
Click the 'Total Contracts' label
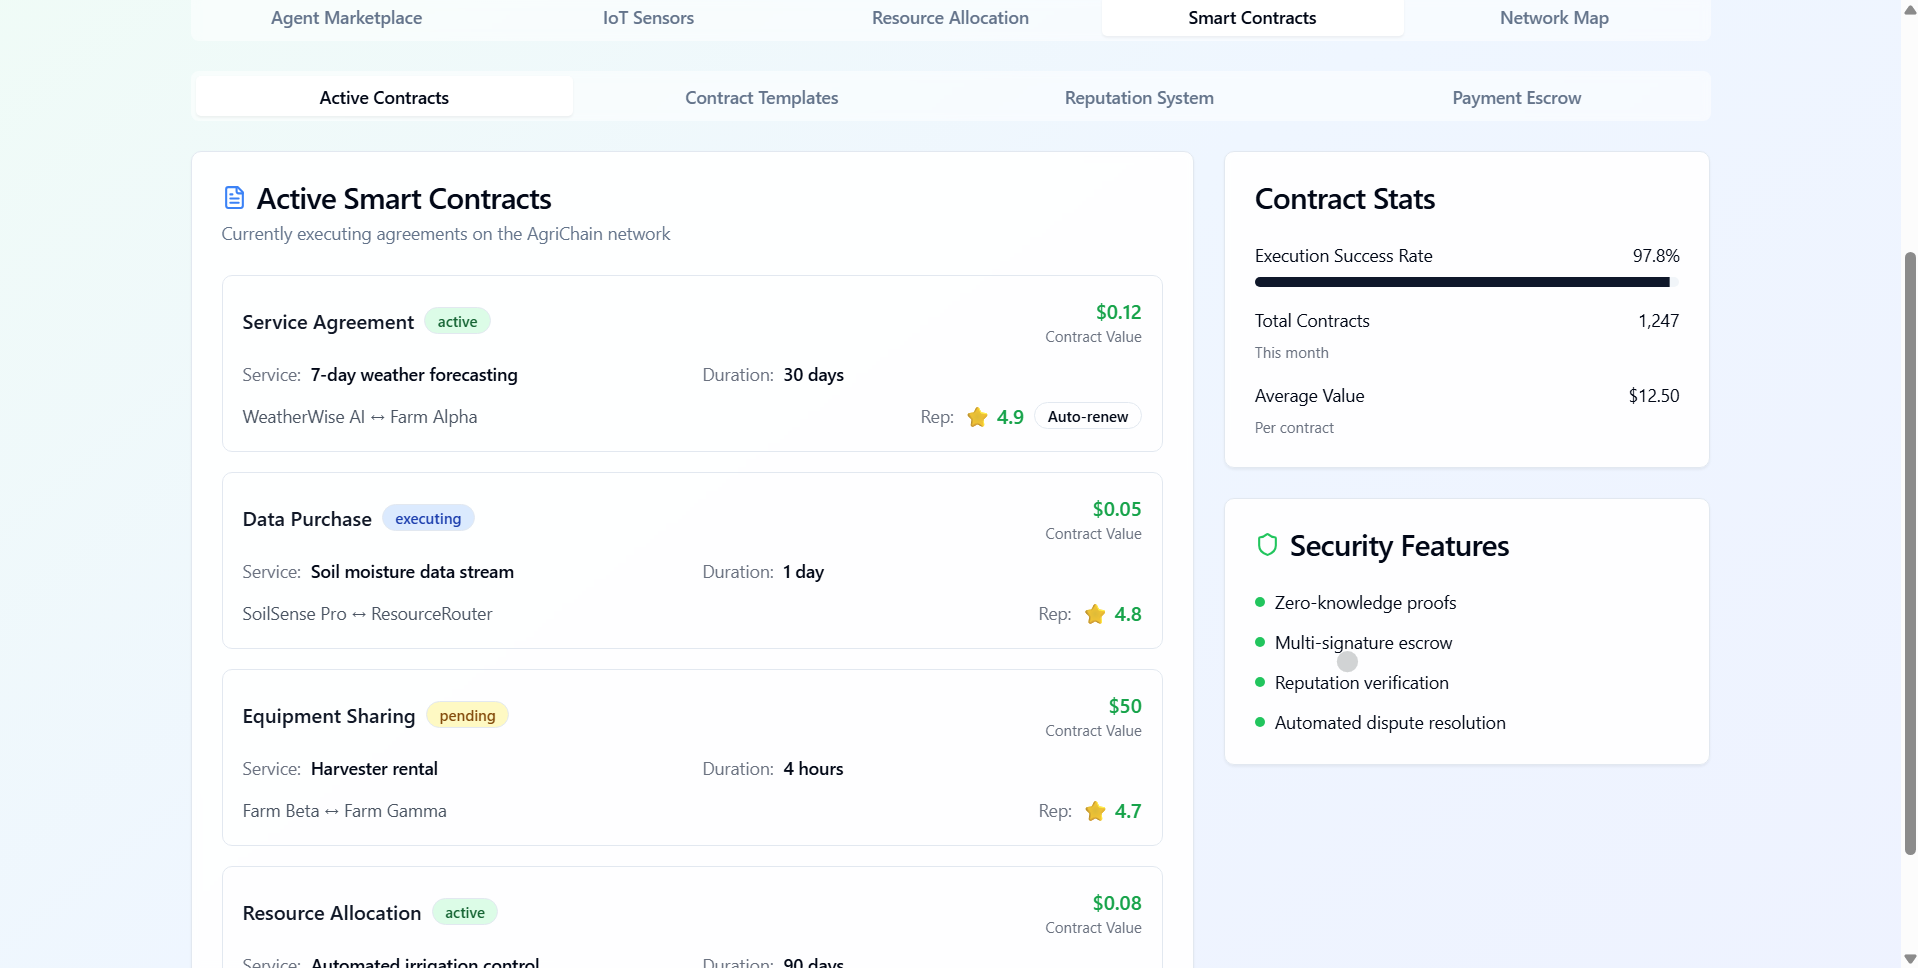pos(1312,321)
